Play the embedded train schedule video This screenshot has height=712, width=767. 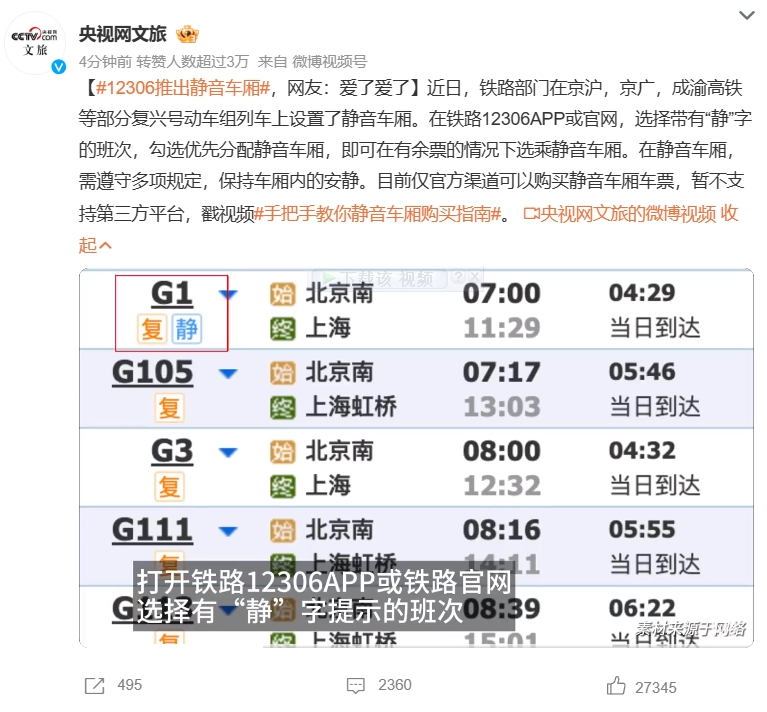coord(416,458)
